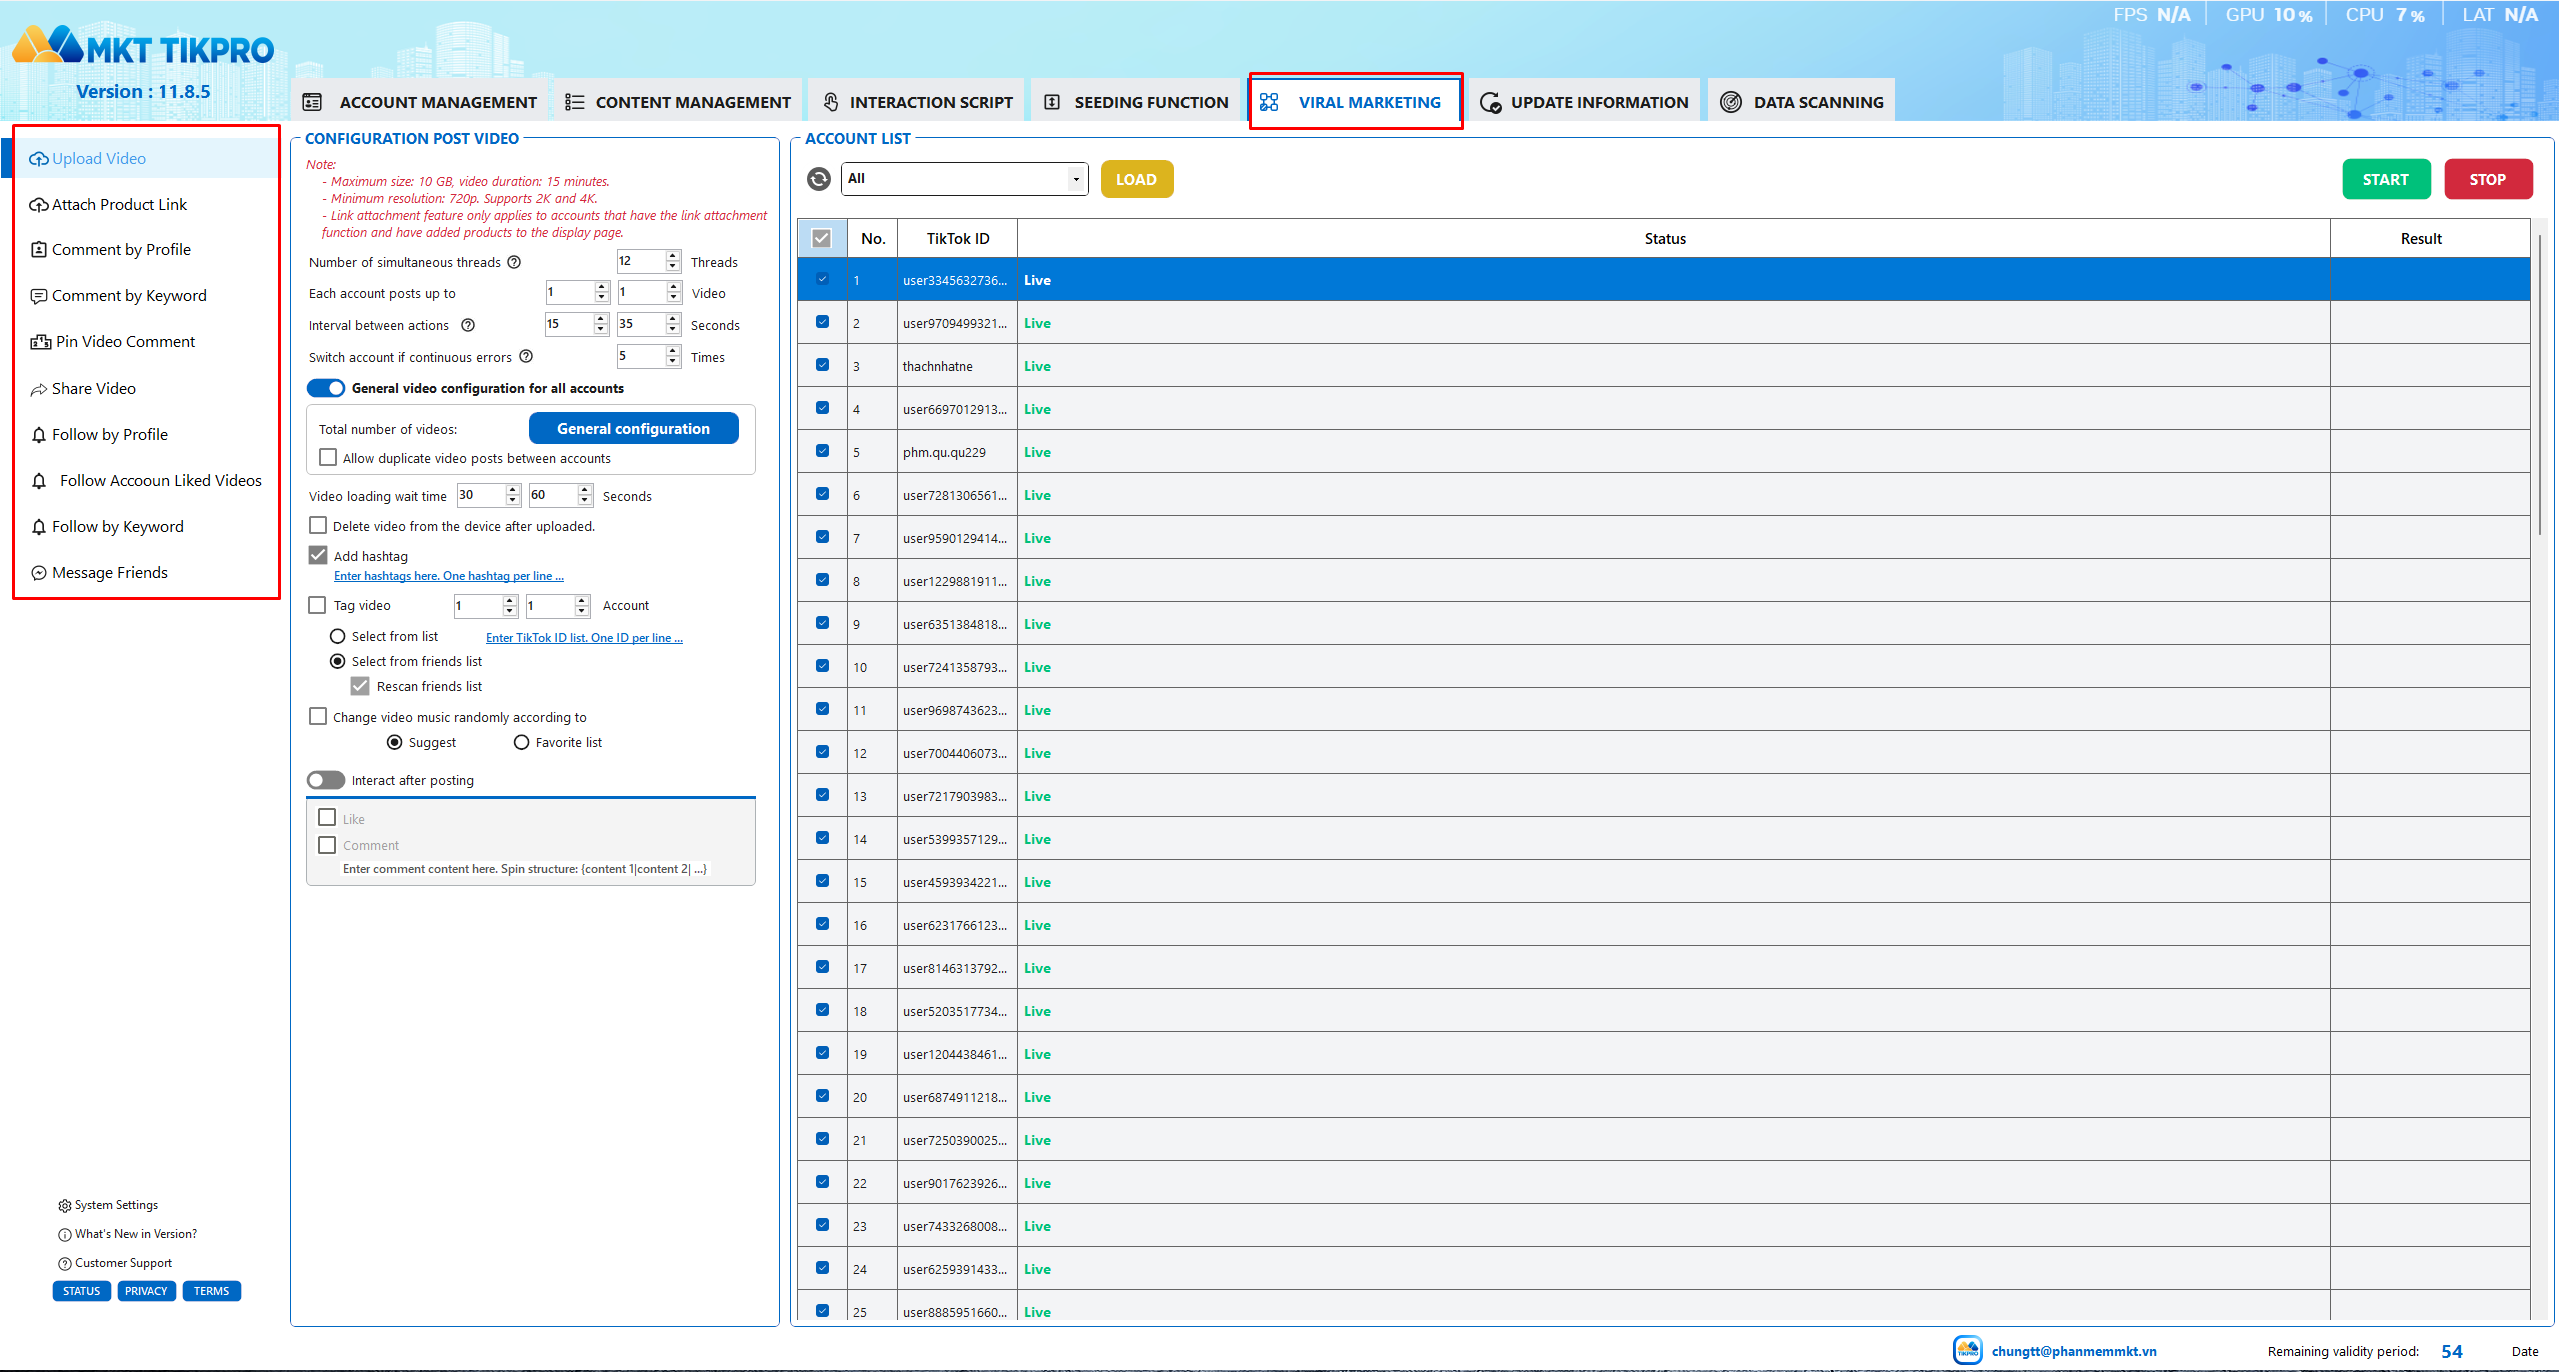Open the Data Scanning tab
The image size is (2559, 1372).
[1801, 102]
